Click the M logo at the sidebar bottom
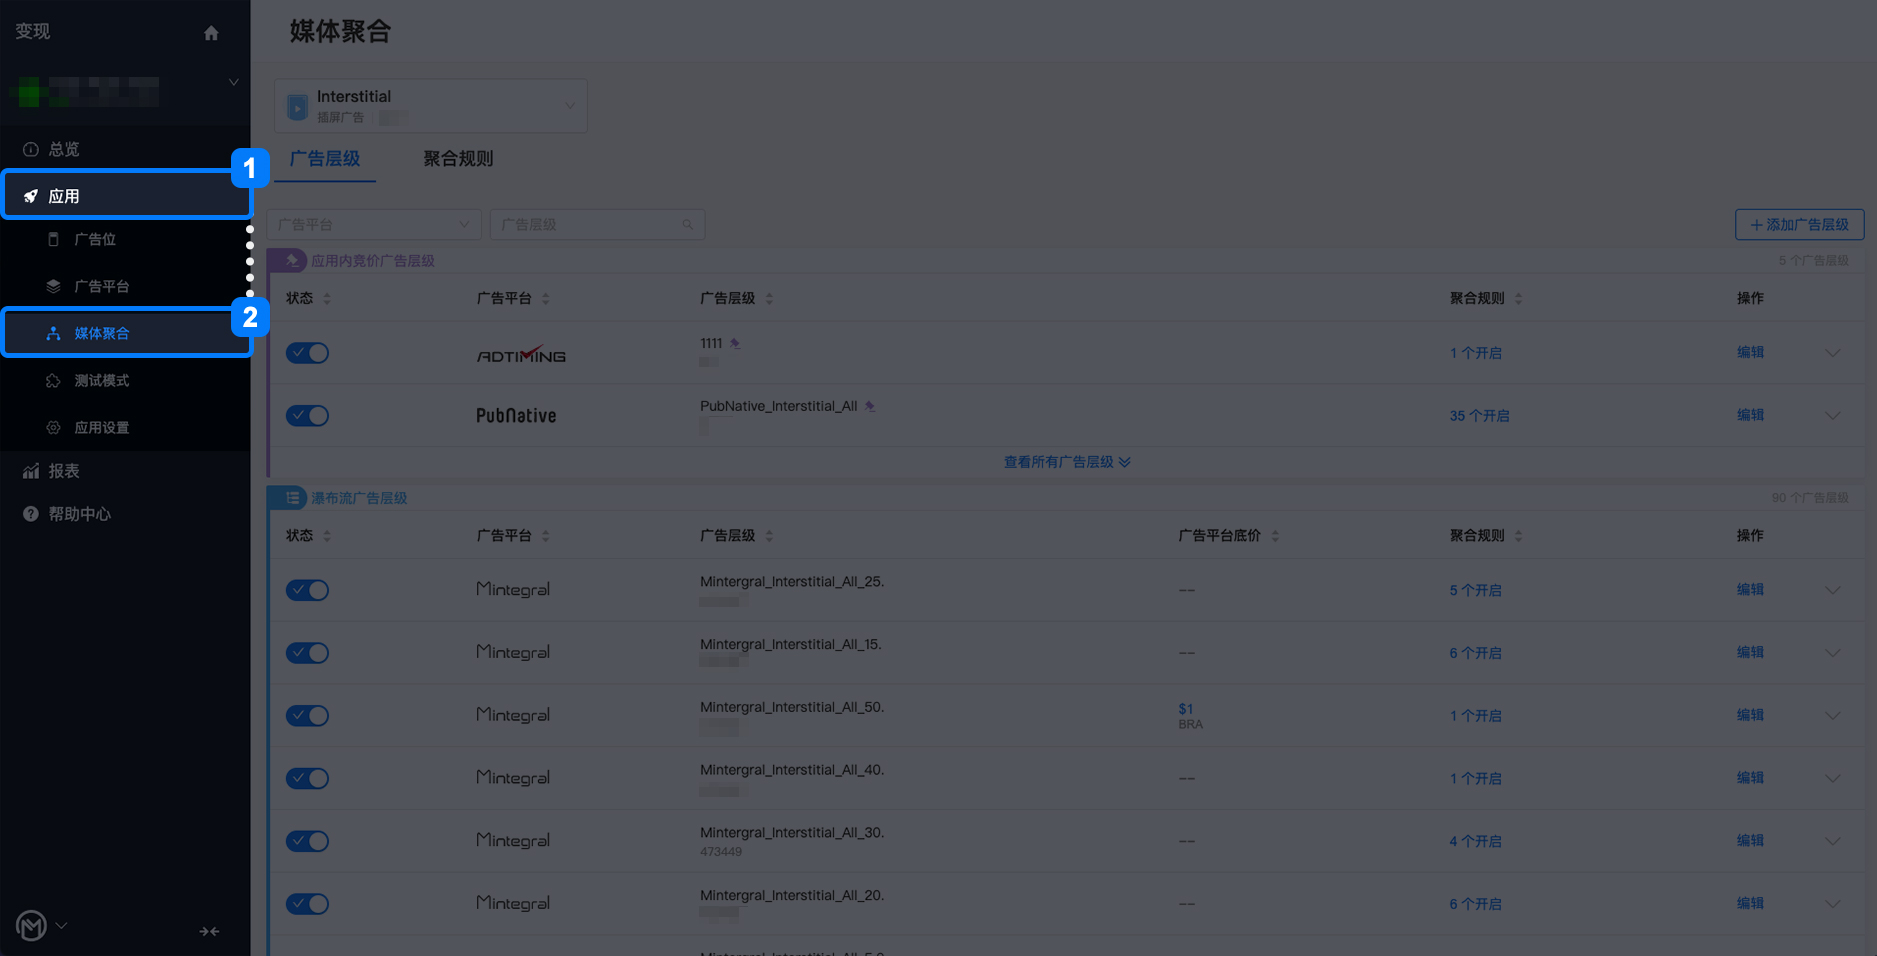 [31, 926]
